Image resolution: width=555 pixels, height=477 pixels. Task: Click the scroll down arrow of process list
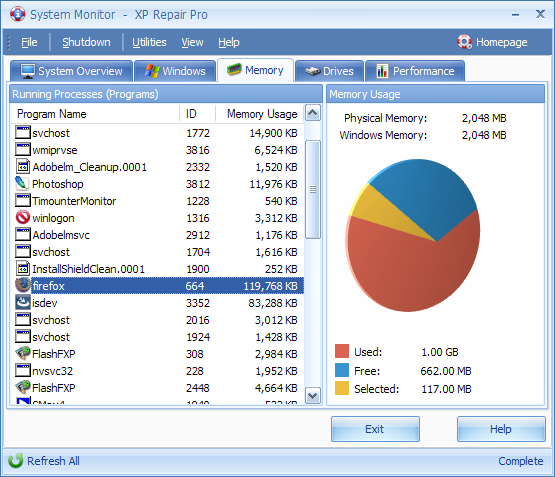[313, 396]
